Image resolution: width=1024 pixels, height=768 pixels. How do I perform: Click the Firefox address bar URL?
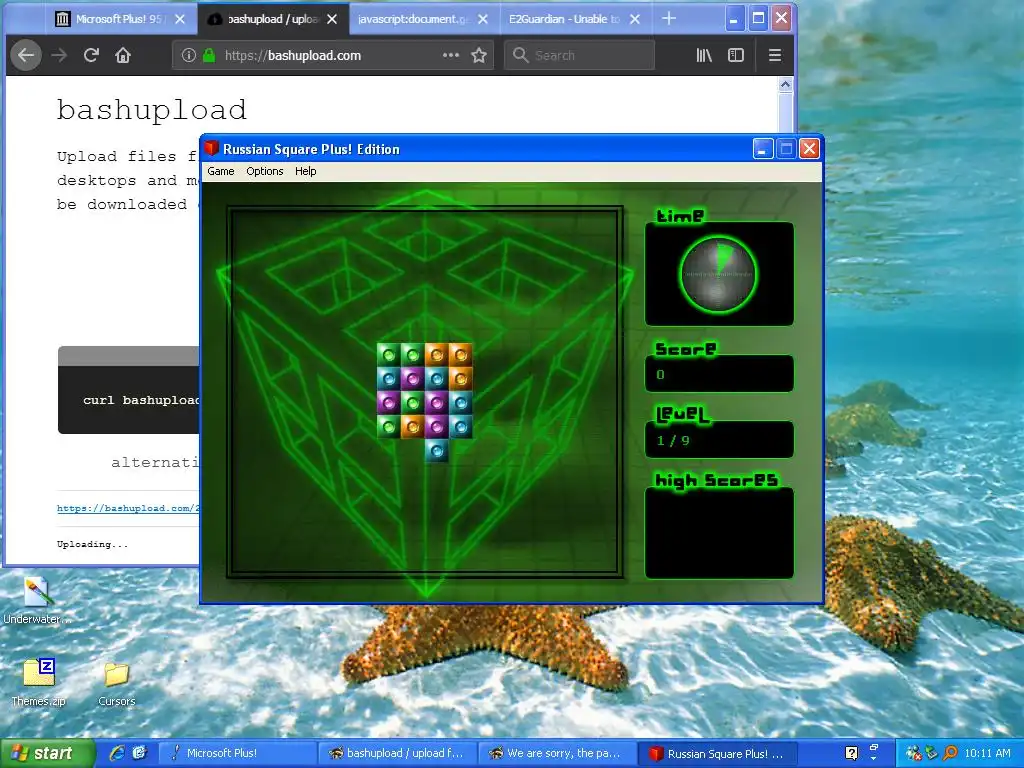293,56
